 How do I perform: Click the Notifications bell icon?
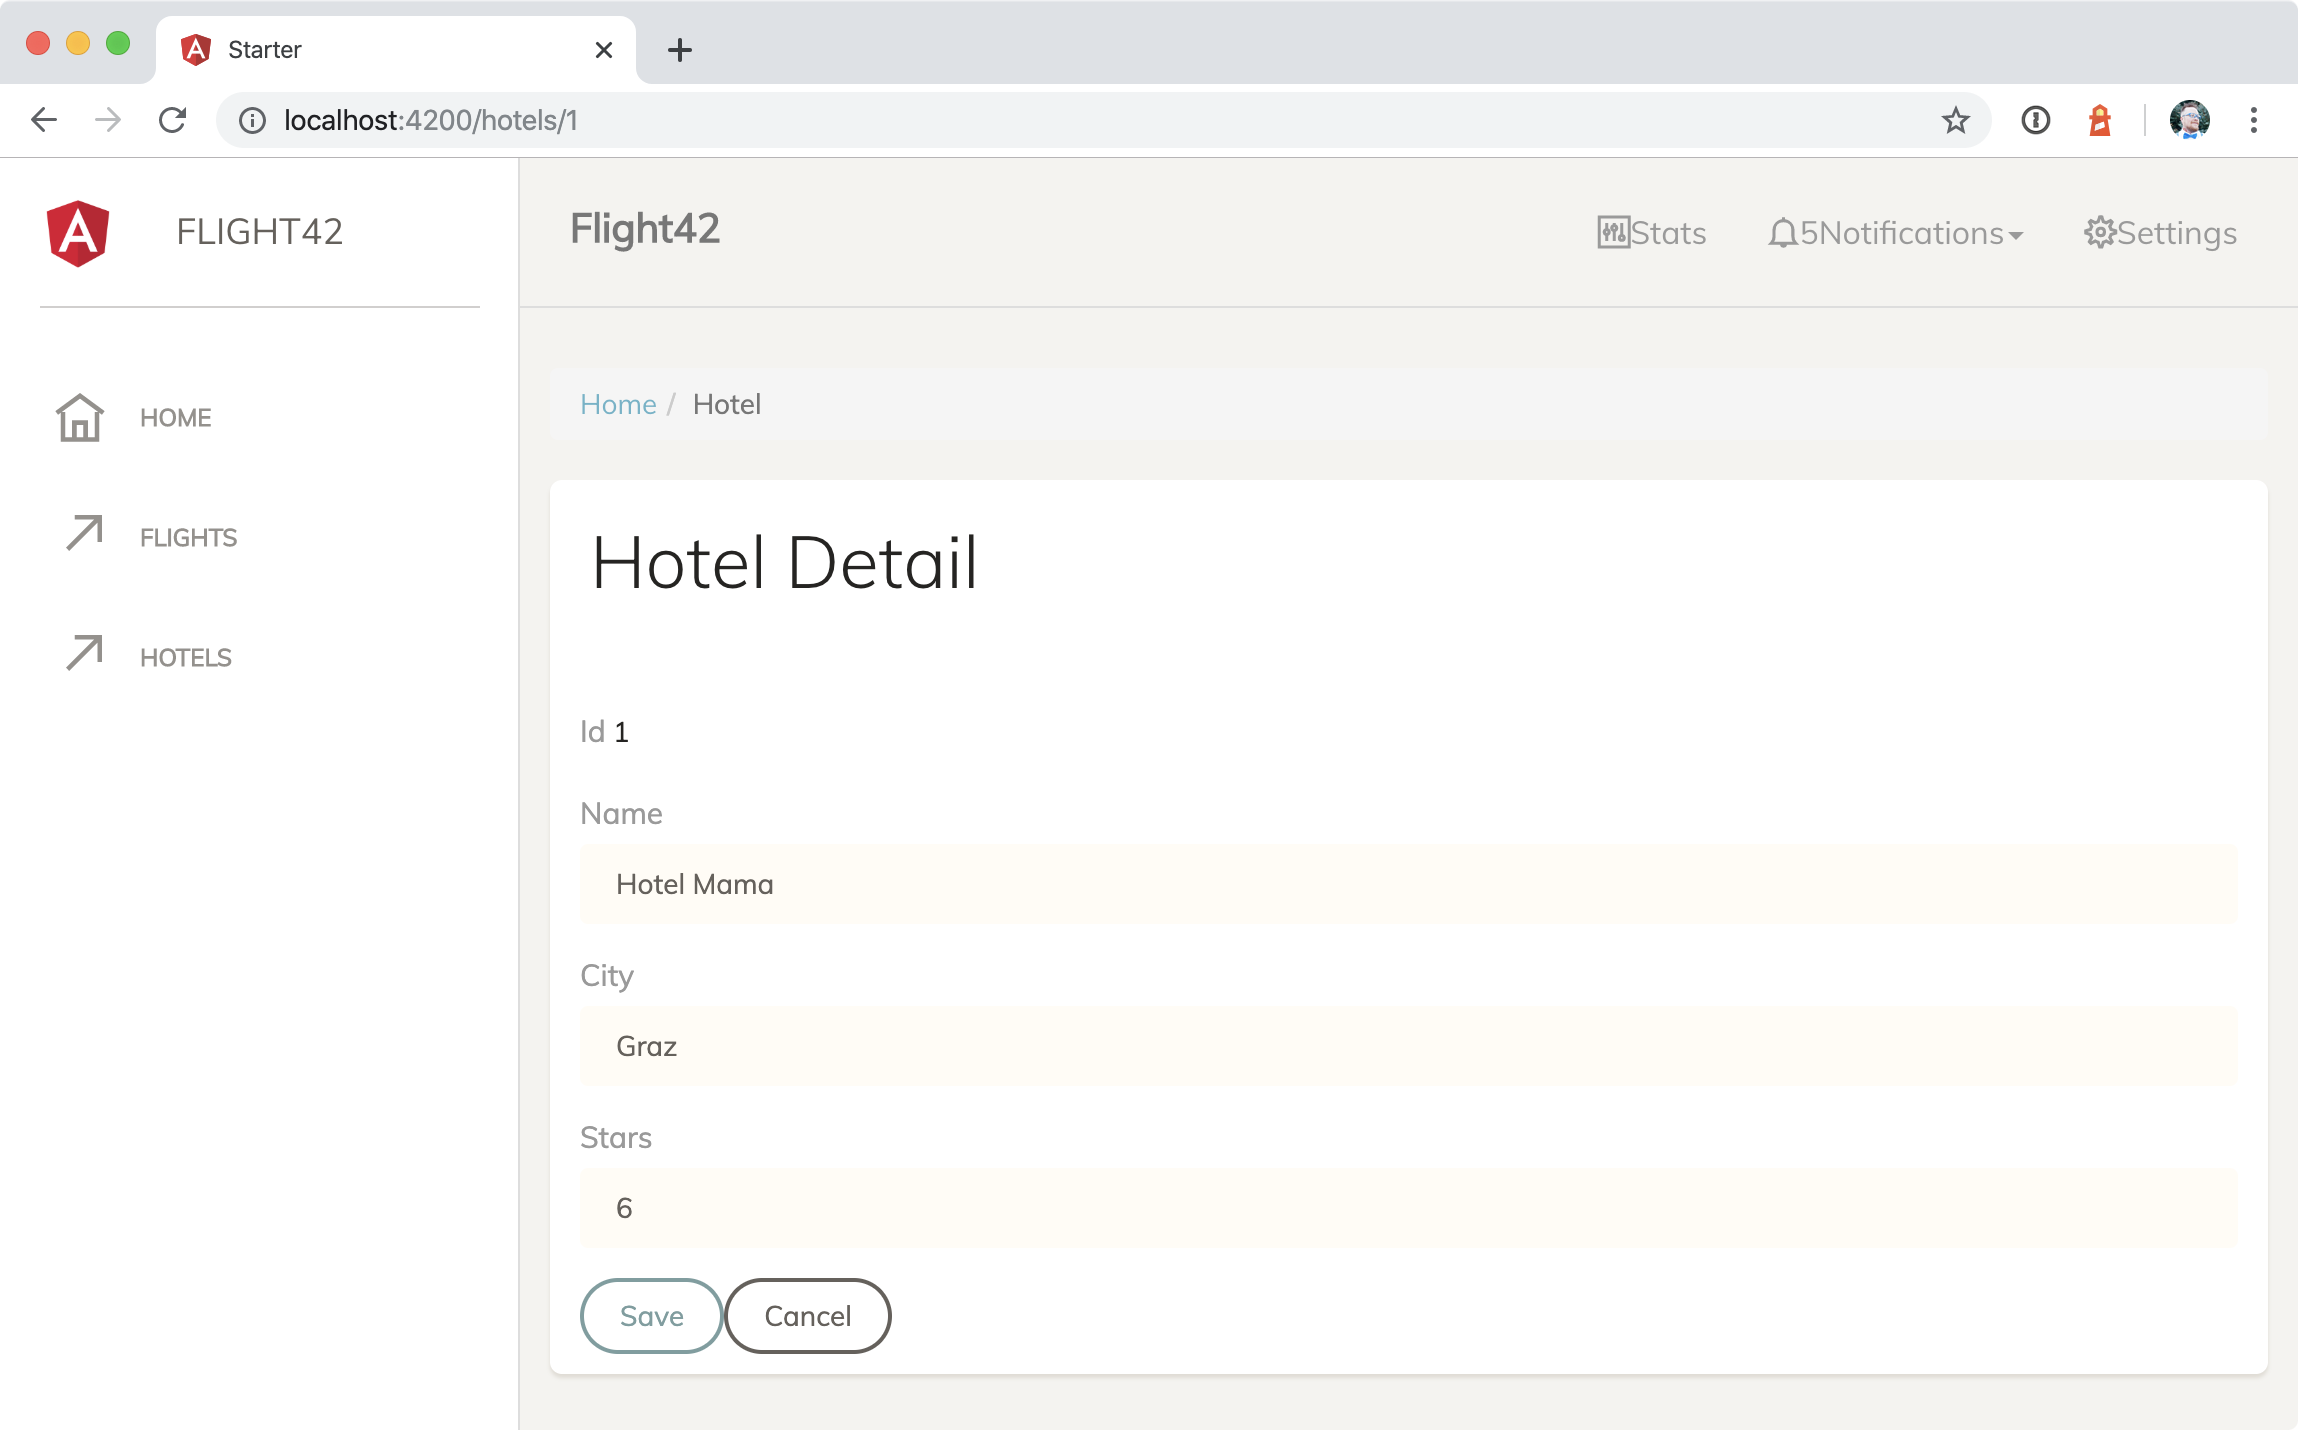click(1782, 233)
